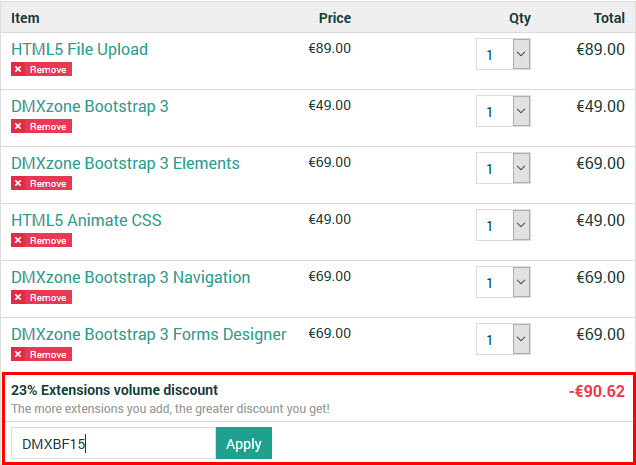Image resolution: width=636 pixels, height=465 pixels.
Task: Click the -€90.62 discount amount
Action: [x=597, y=392]
